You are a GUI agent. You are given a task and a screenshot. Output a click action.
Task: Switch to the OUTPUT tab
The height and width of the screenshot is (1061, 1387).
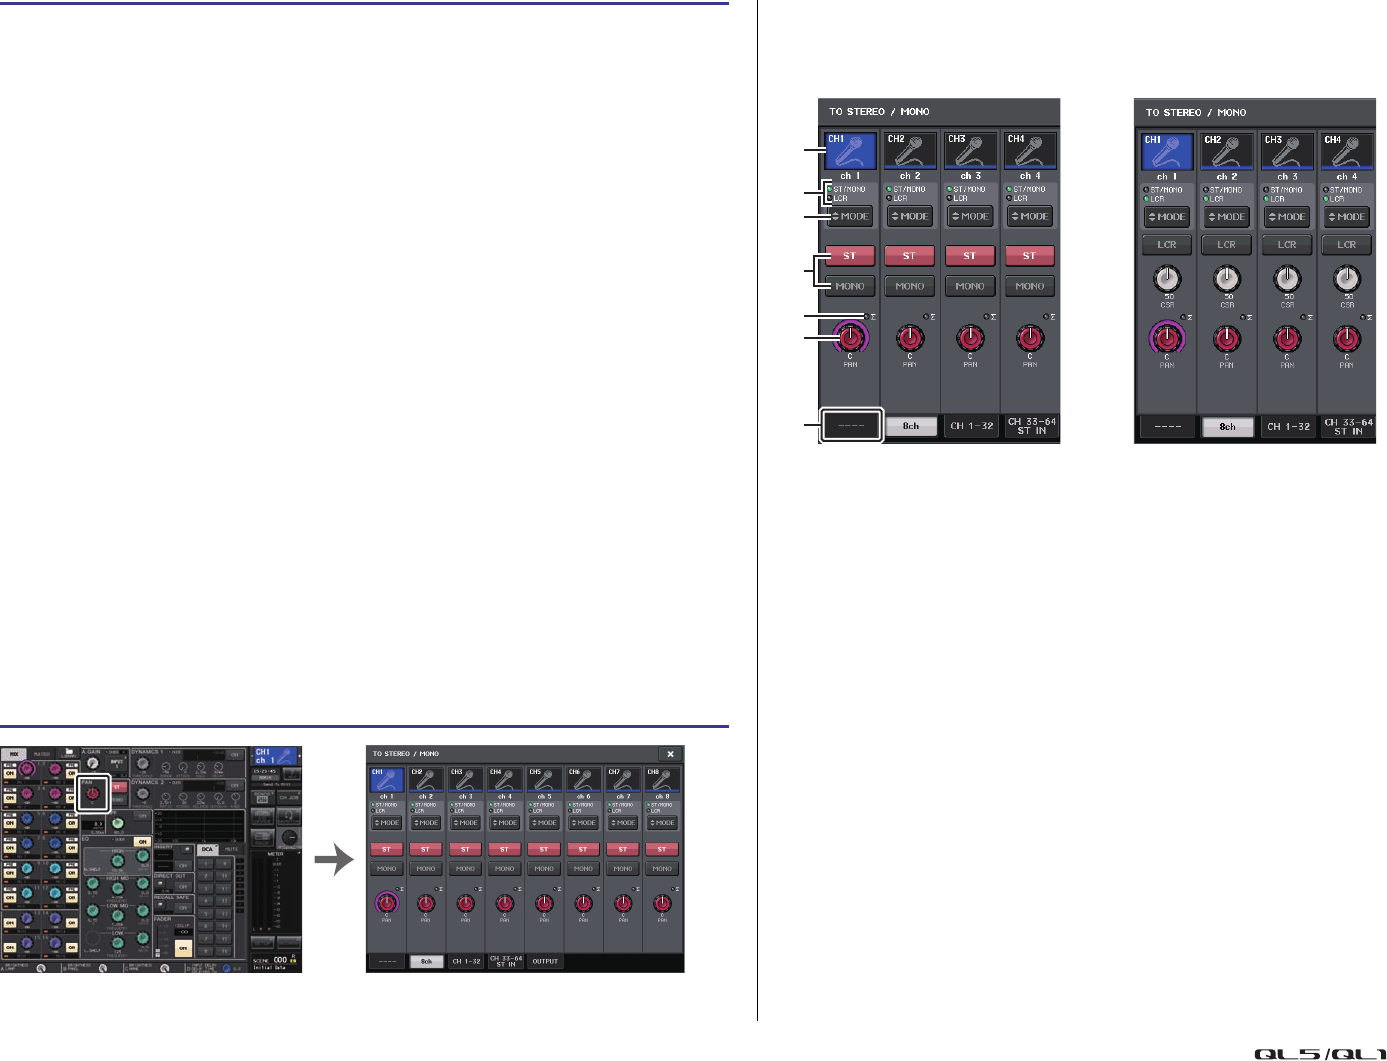pyautogui.click(x=545, y=961)
